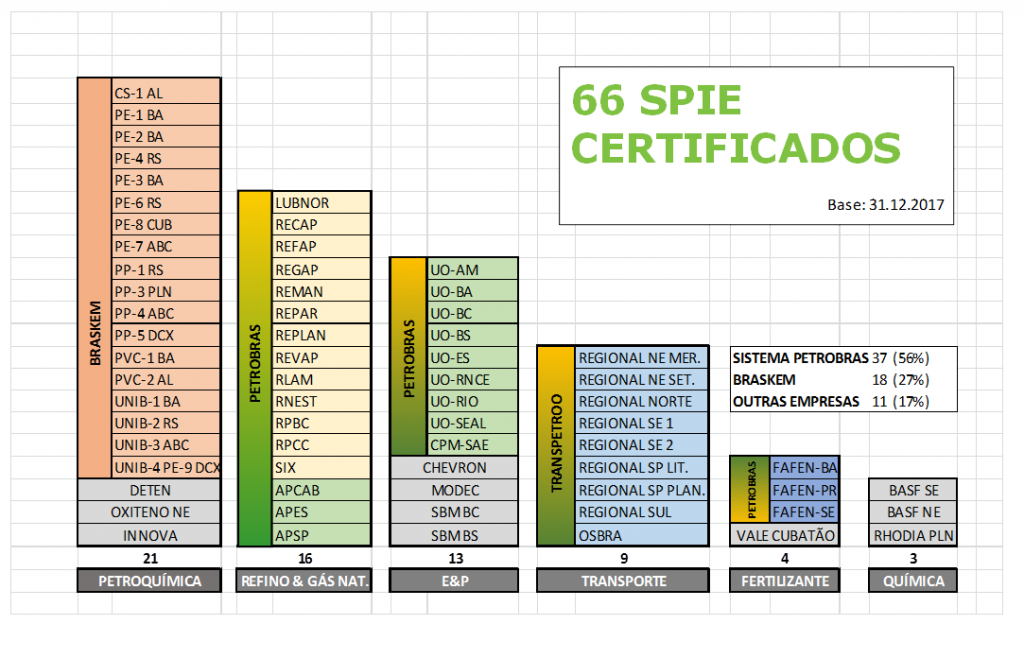Image resolution: width=1024 pixels, height=659 pixels.
Task: Click the vertical orange "BRASKEM" label cell
Action: (x=95, y=278)
